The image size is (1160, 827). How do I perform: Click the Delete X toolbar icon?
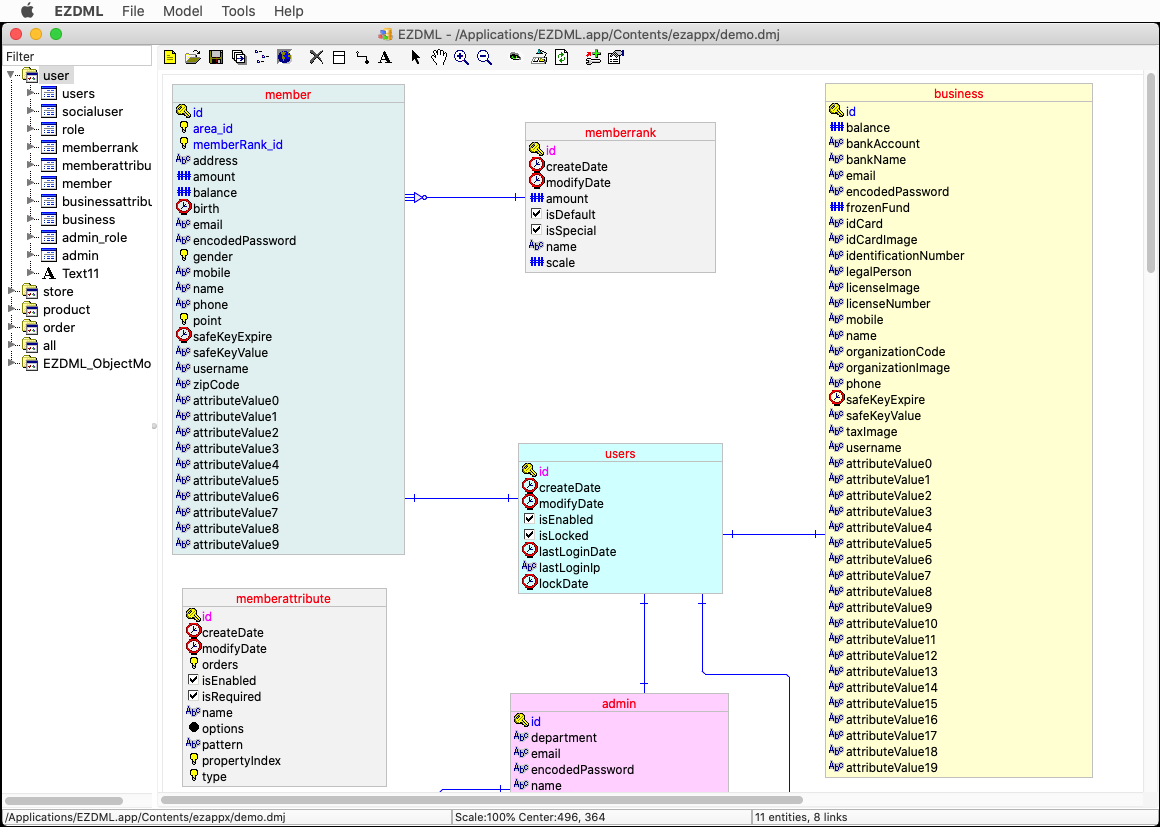point(317,57)
